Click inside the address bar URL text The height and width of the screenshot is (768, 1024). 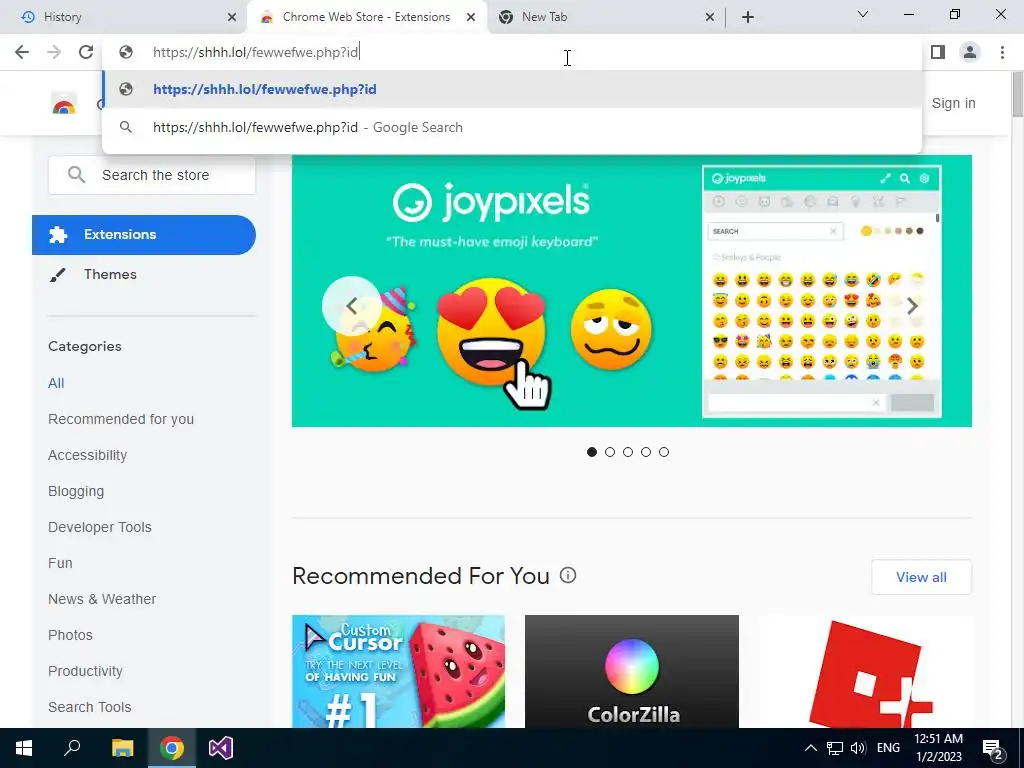coord(255,52)
